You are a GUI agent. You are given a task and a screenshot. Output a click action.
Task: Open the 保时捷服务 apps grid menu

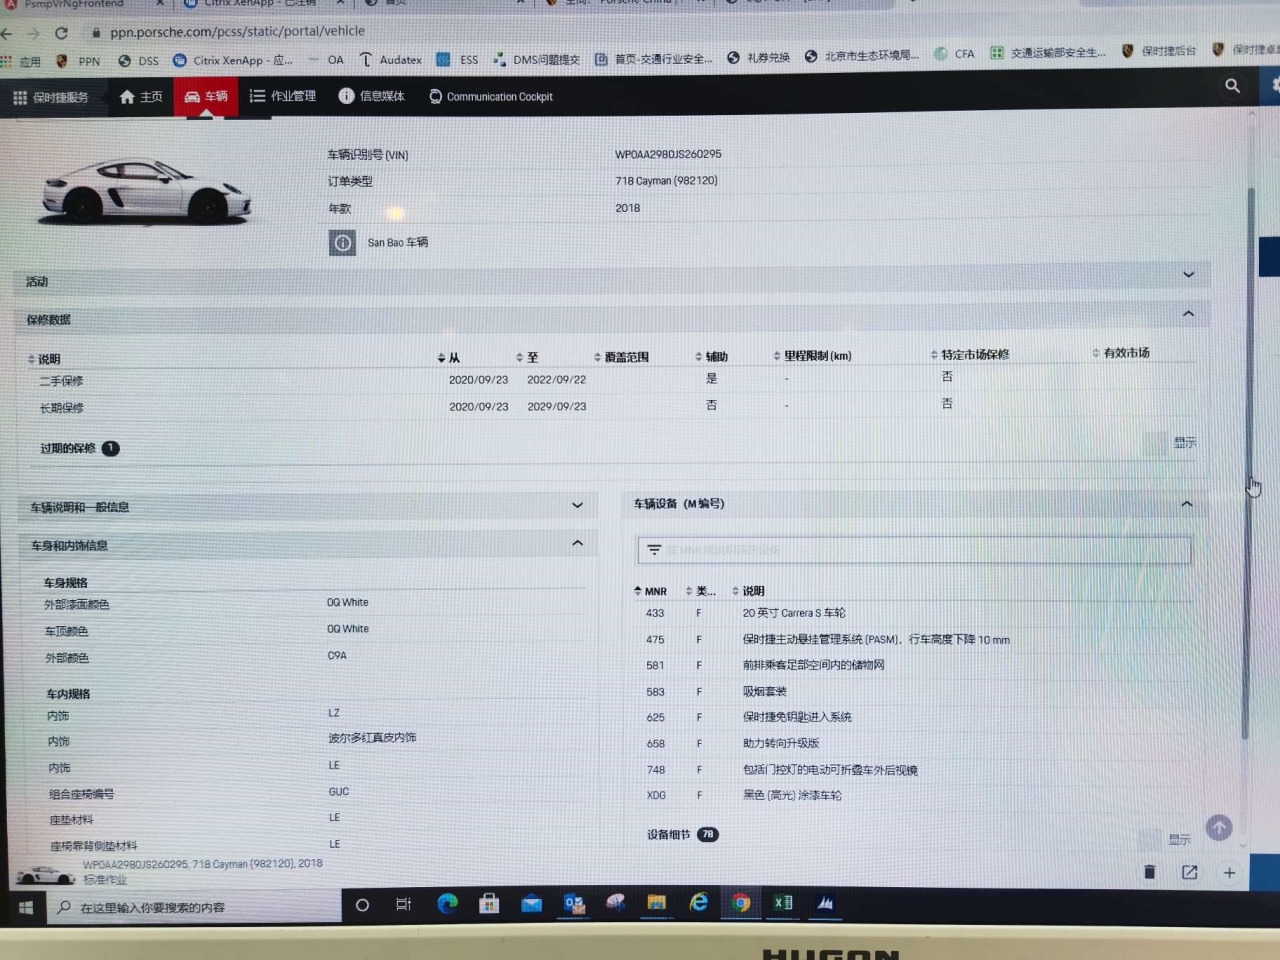pos(50,97)
